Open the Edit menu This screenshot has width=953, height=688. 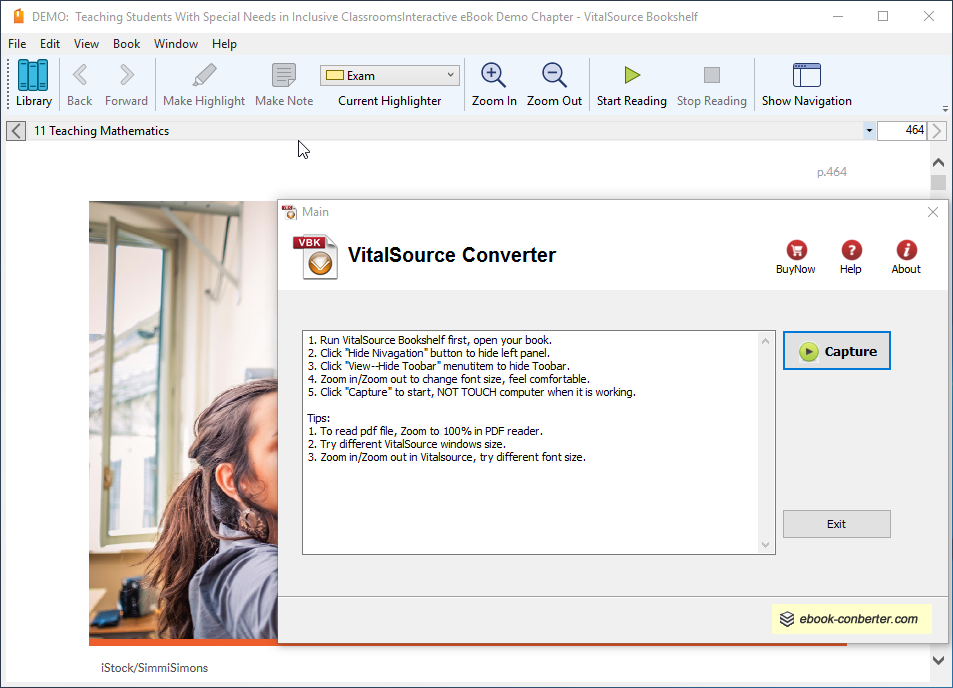[x=50, y=44]
